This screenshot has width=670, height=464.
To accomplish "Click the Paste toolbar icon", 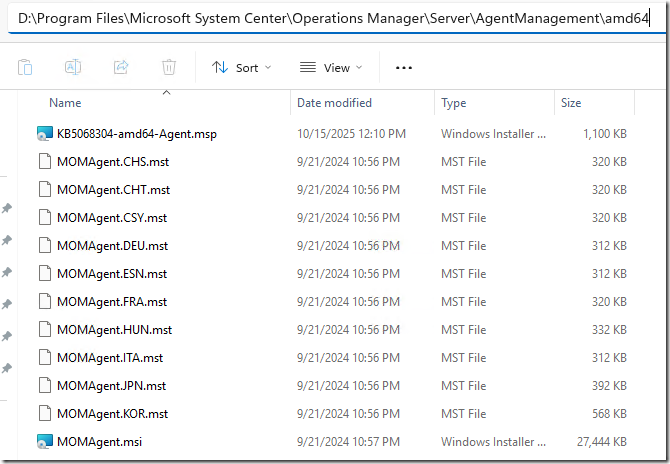I will tap(25, 68).
